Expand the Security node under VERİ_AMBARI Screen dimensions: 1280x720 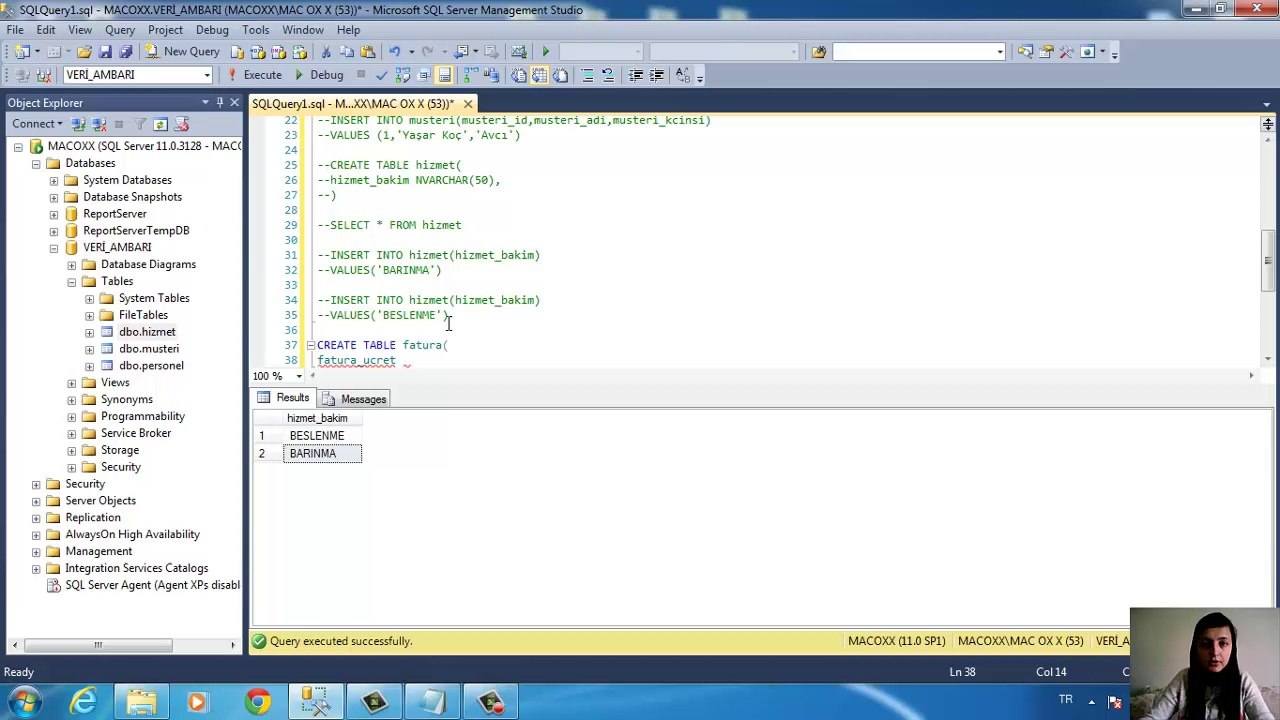tap(72, 467)
